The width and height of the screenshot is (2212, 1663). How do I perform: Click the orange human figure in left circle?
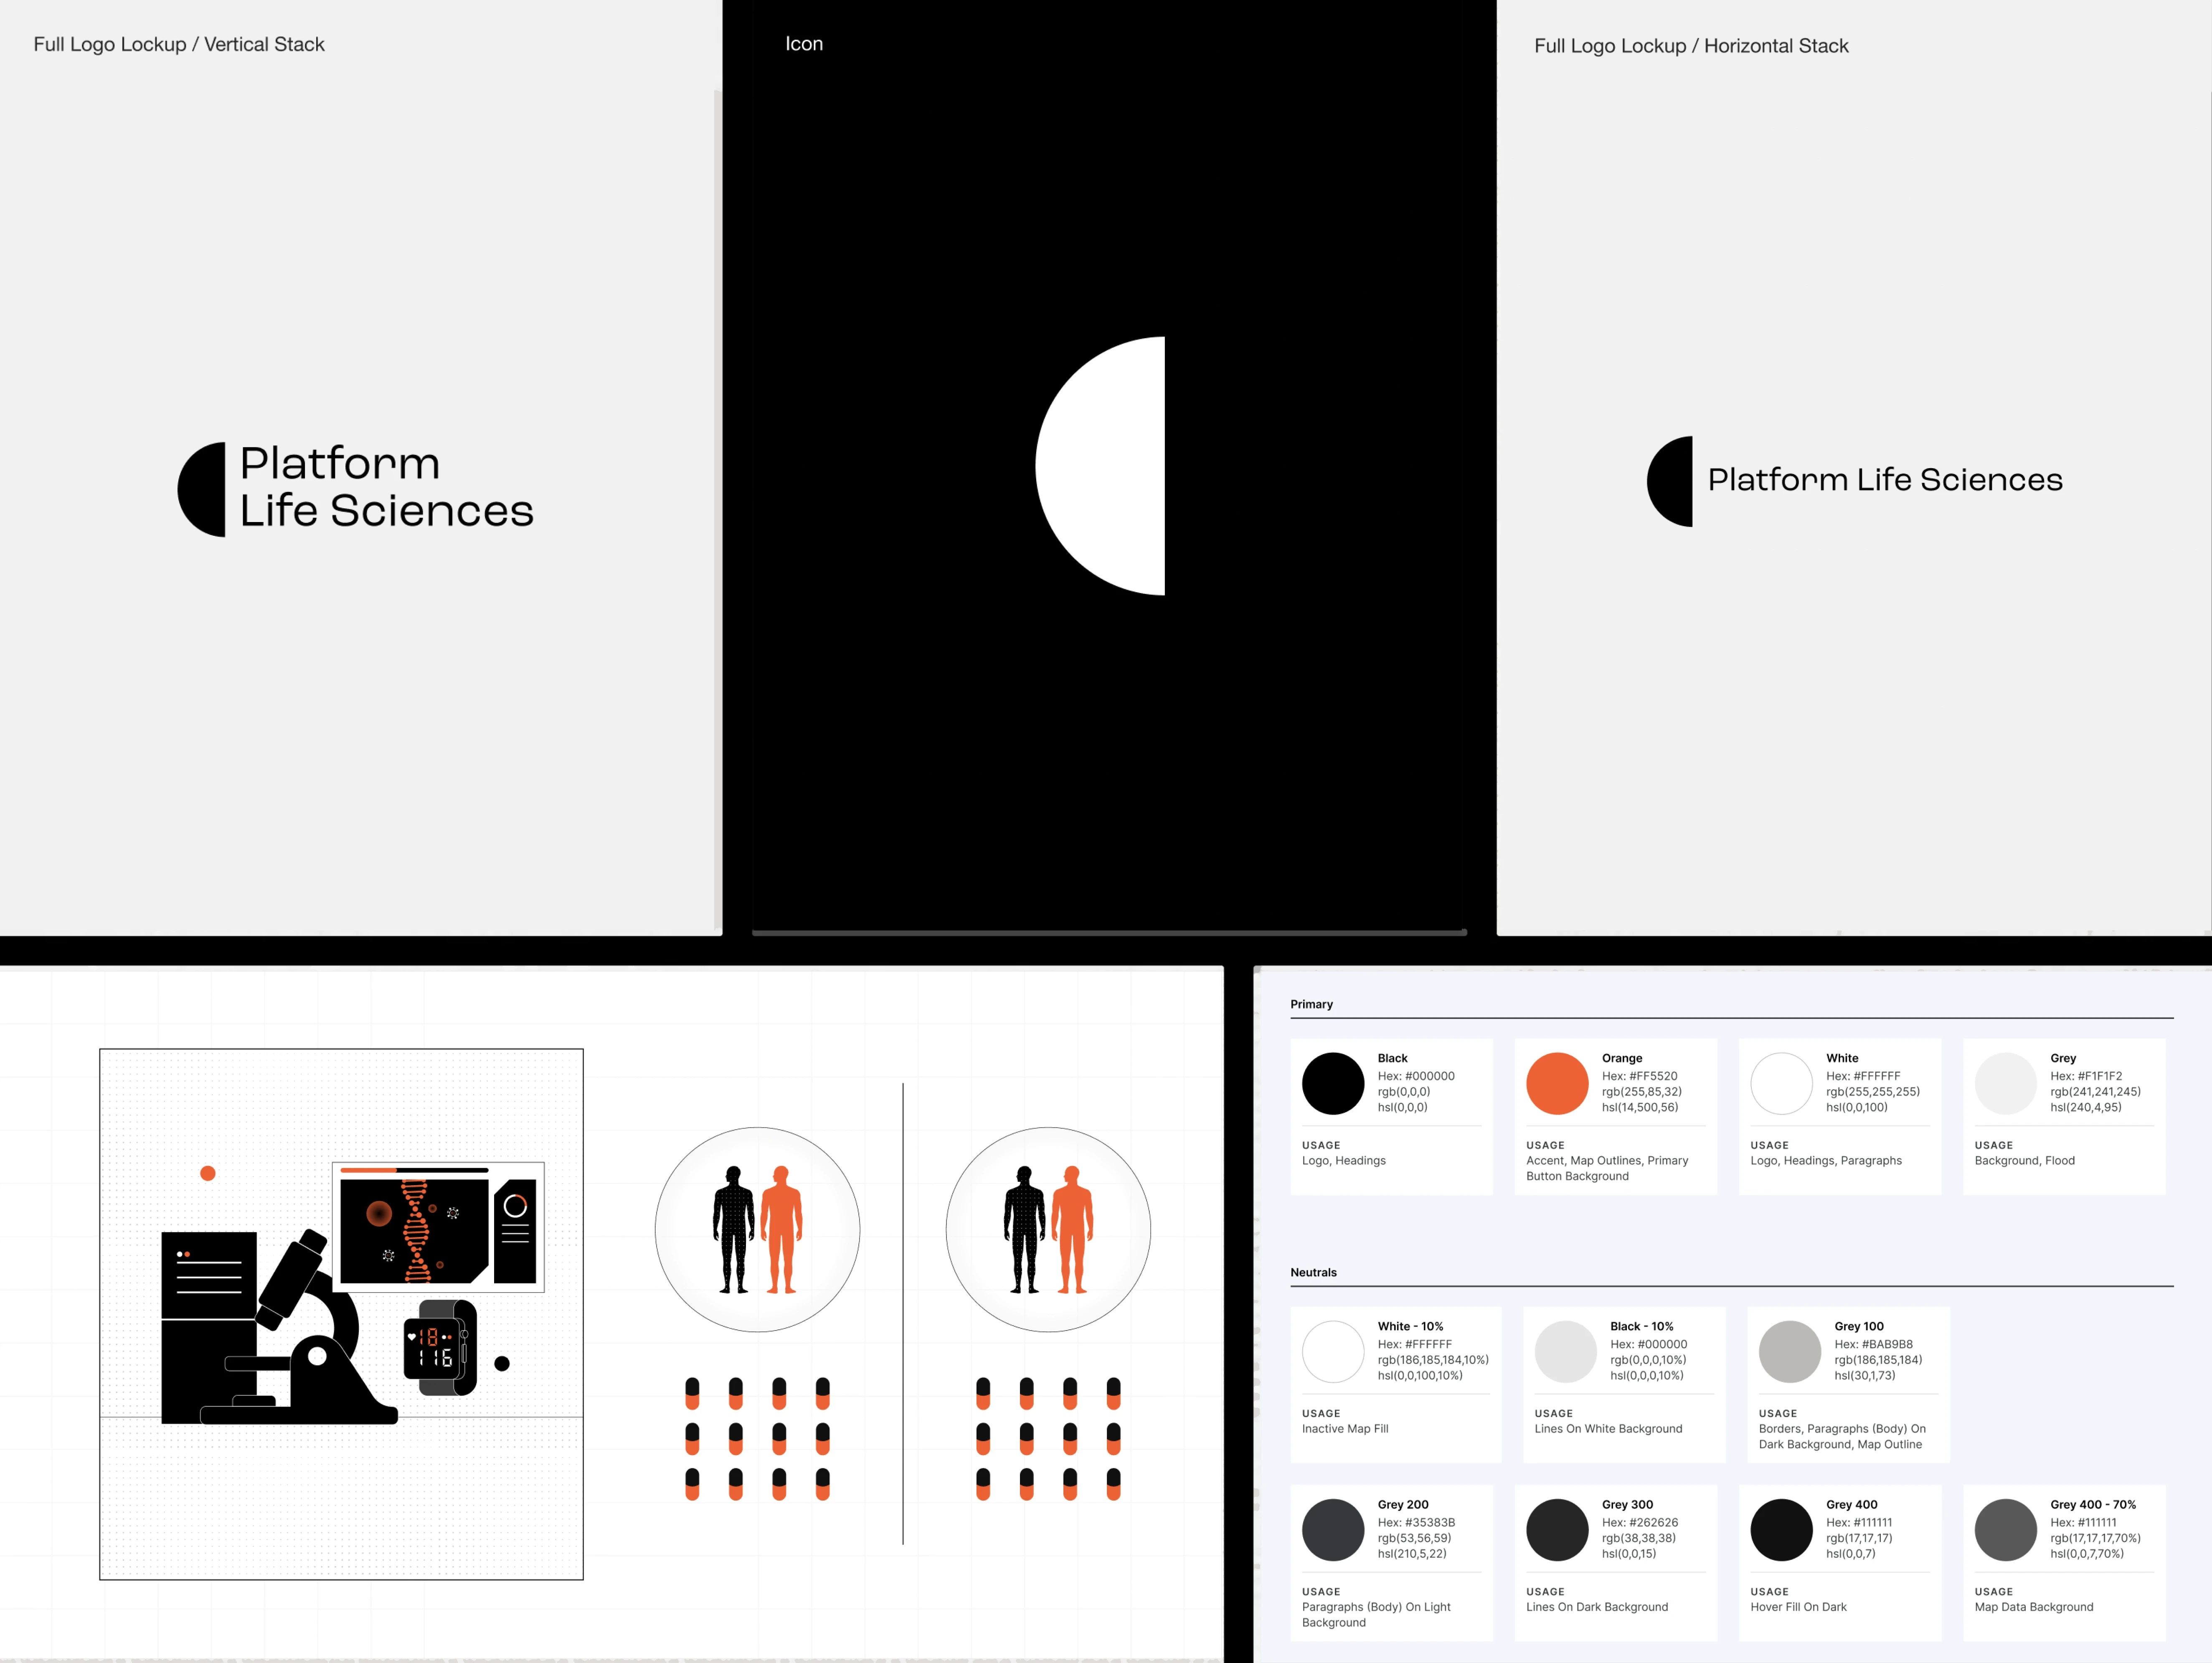point(781,1230)
